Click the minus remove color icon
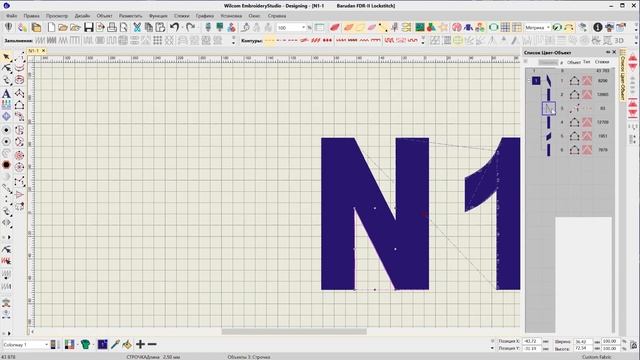Image resolution: width=640 pixels, height=360 pixels. tap(152, 344)
